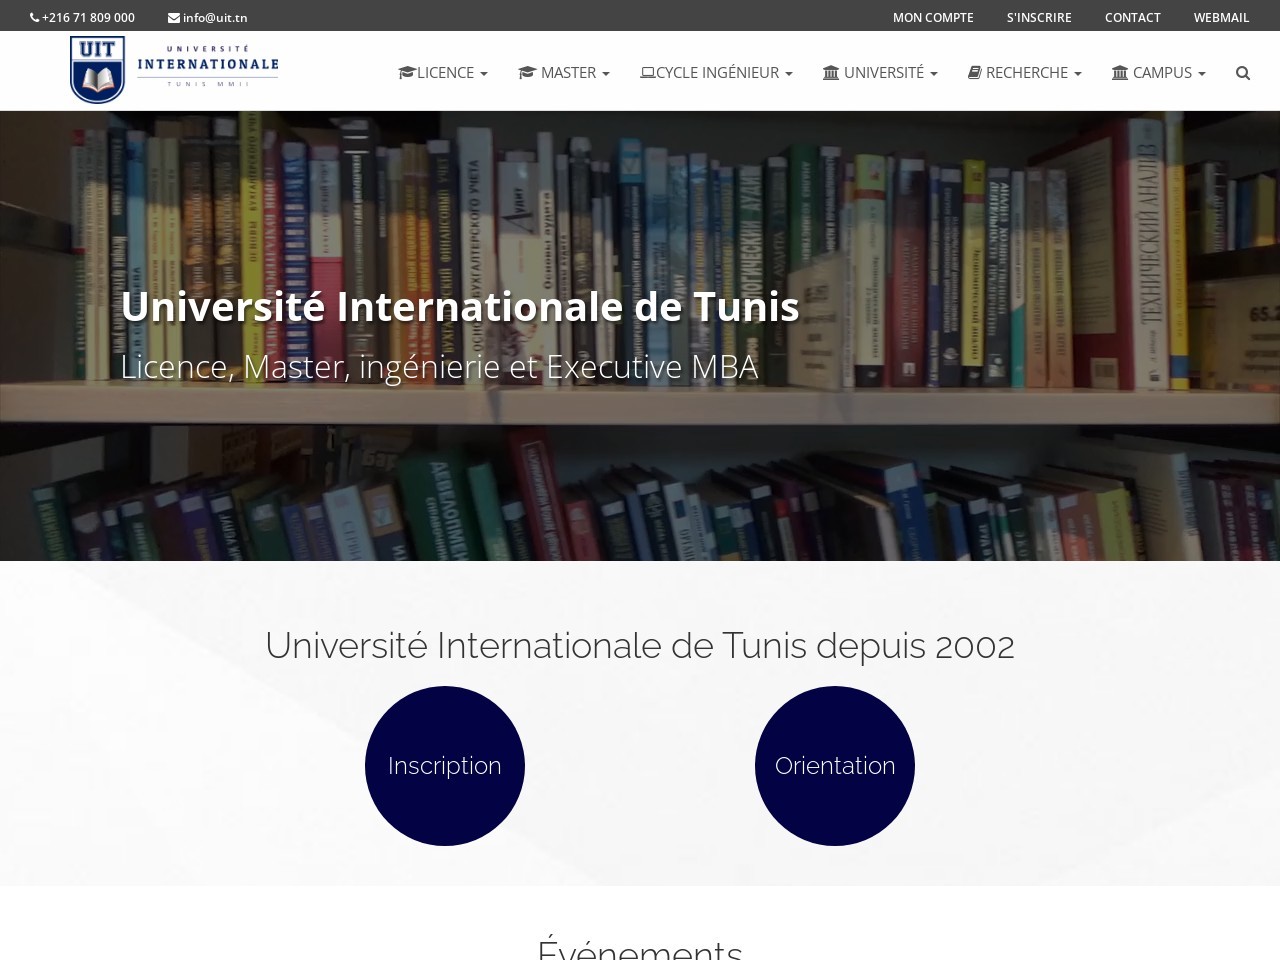The height and width of the screenshot is (960, 1280).
Task: Open the CONTACT page link
Action: click(x=1133, y=18)
